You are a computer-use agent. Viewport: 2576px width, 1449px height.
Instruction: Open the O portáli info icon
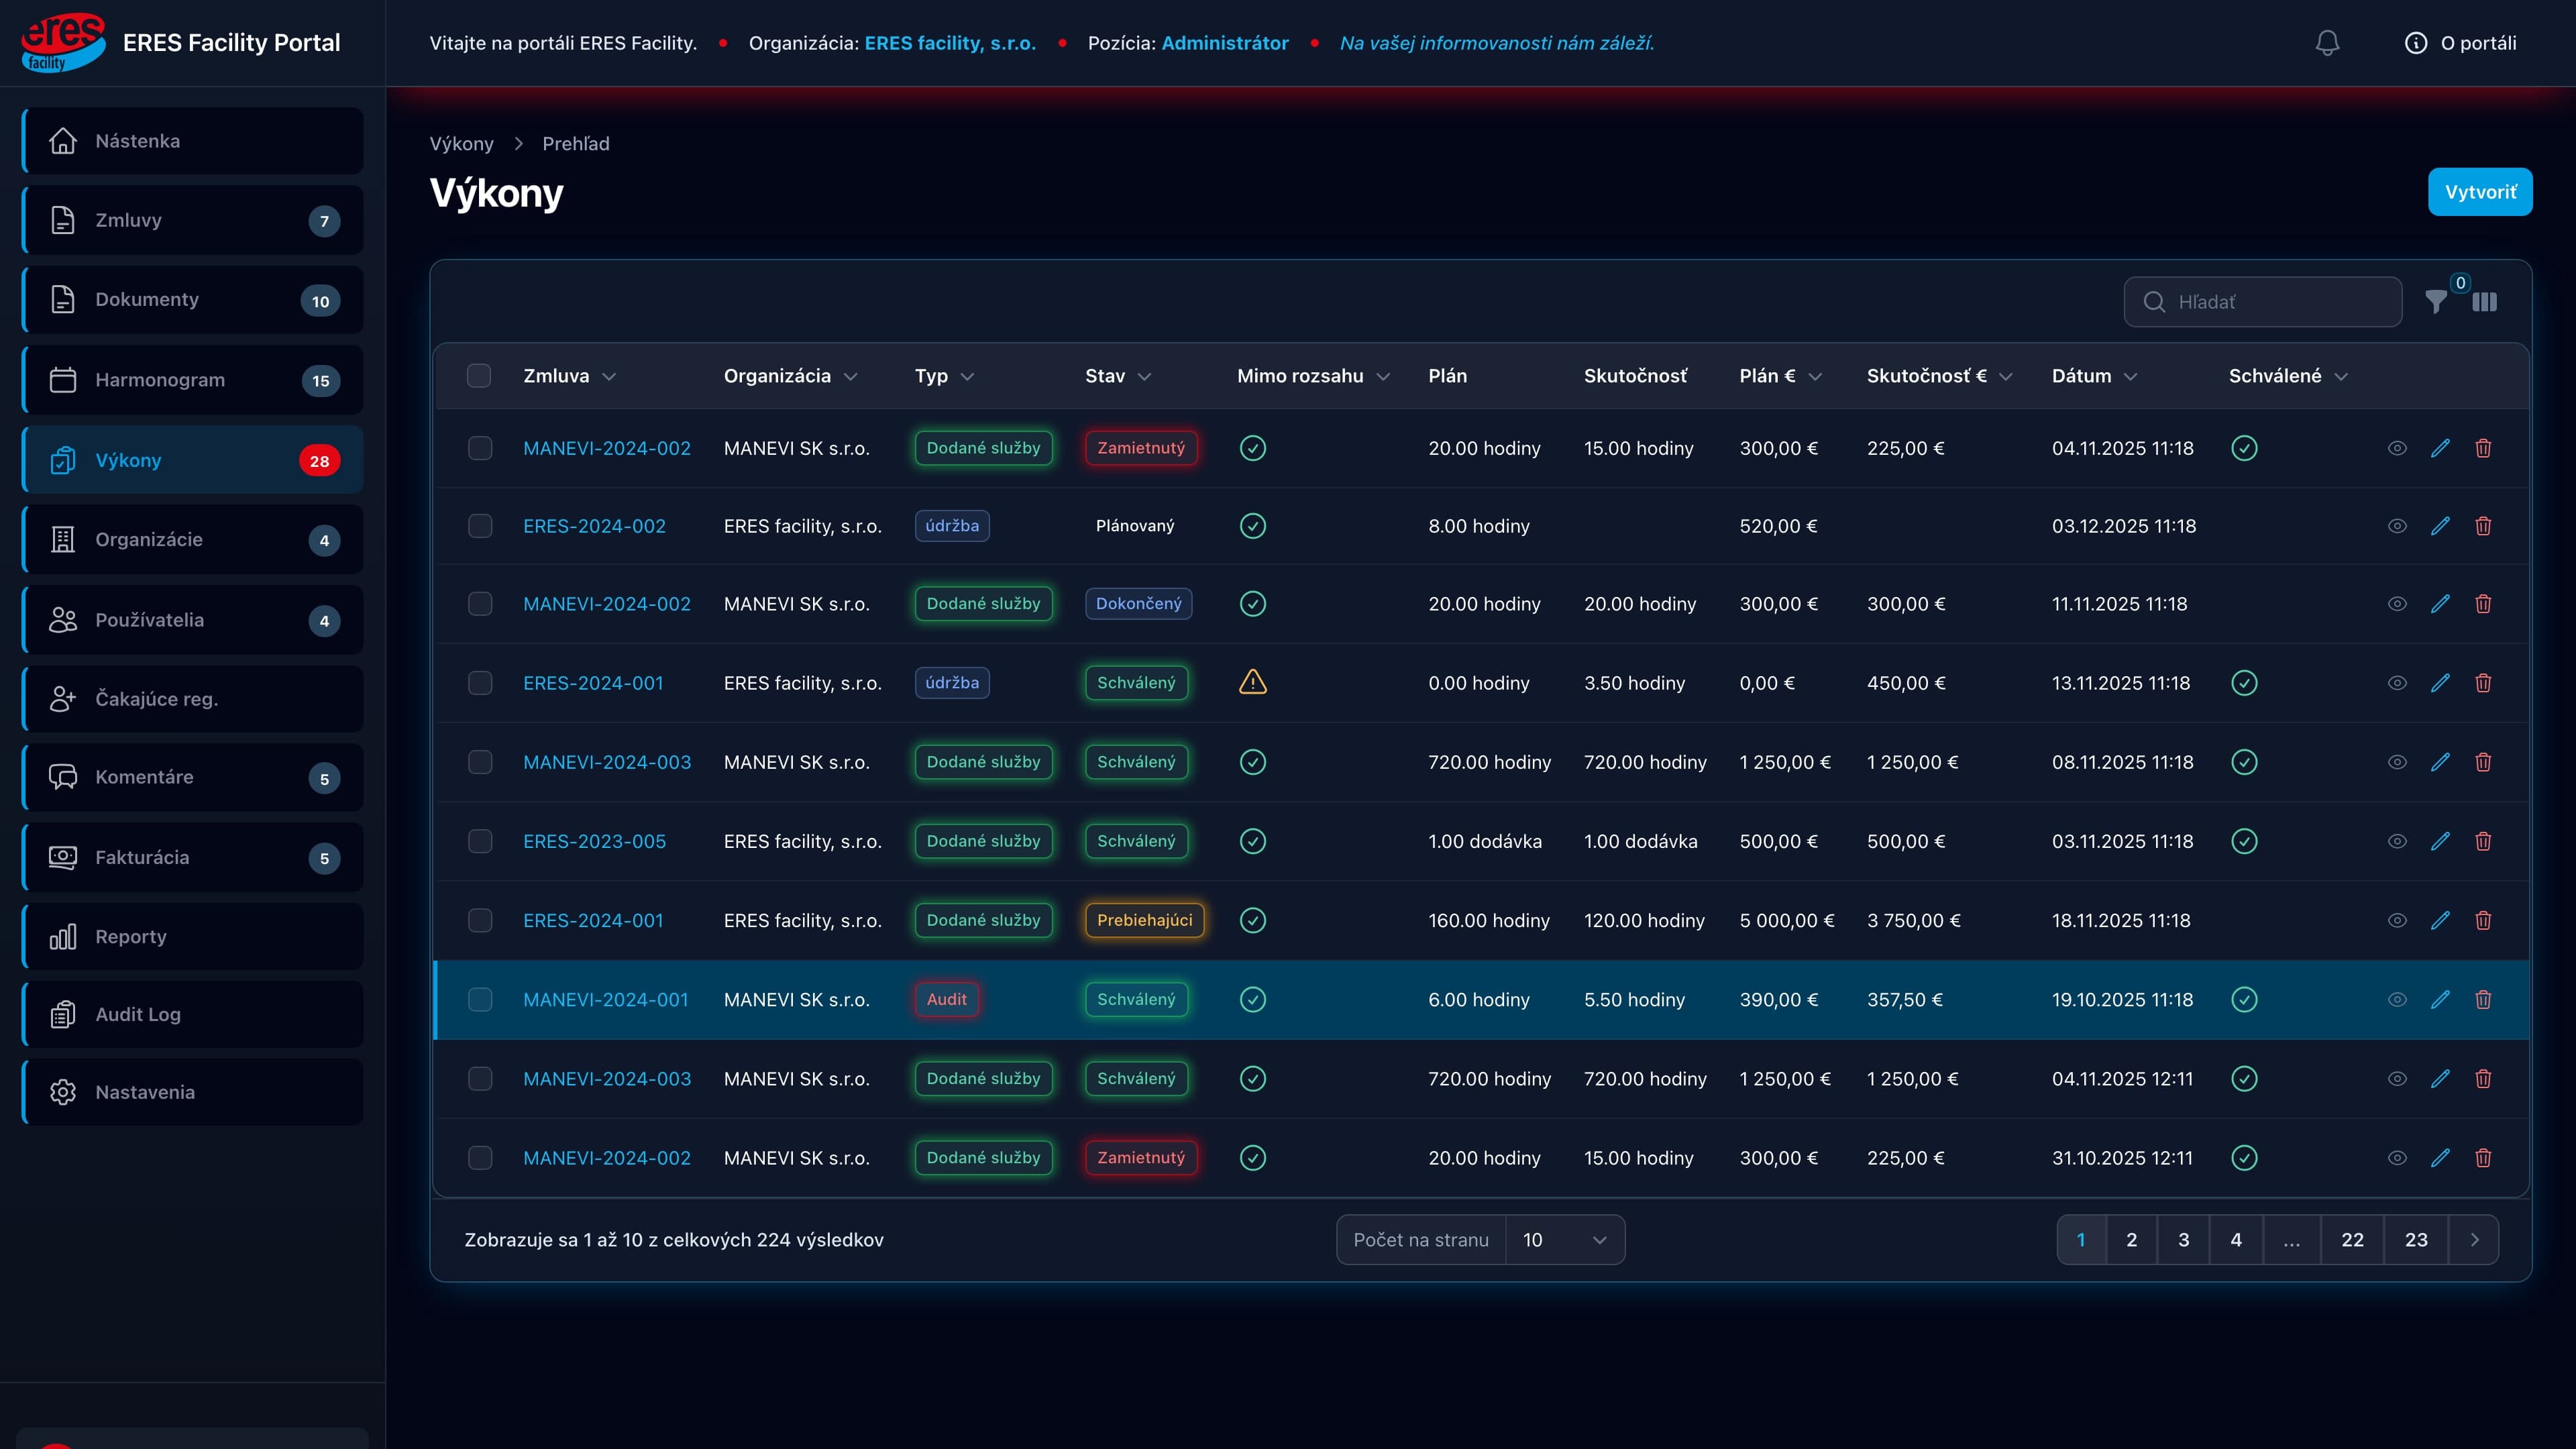pyautogui.click(x=2415, y=43)
